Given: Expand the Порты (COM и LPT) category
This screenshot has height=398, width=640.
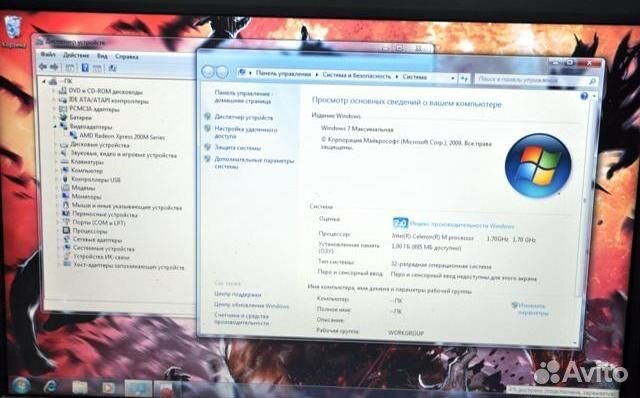Looking at the screenshot, I should click(58, 222).
